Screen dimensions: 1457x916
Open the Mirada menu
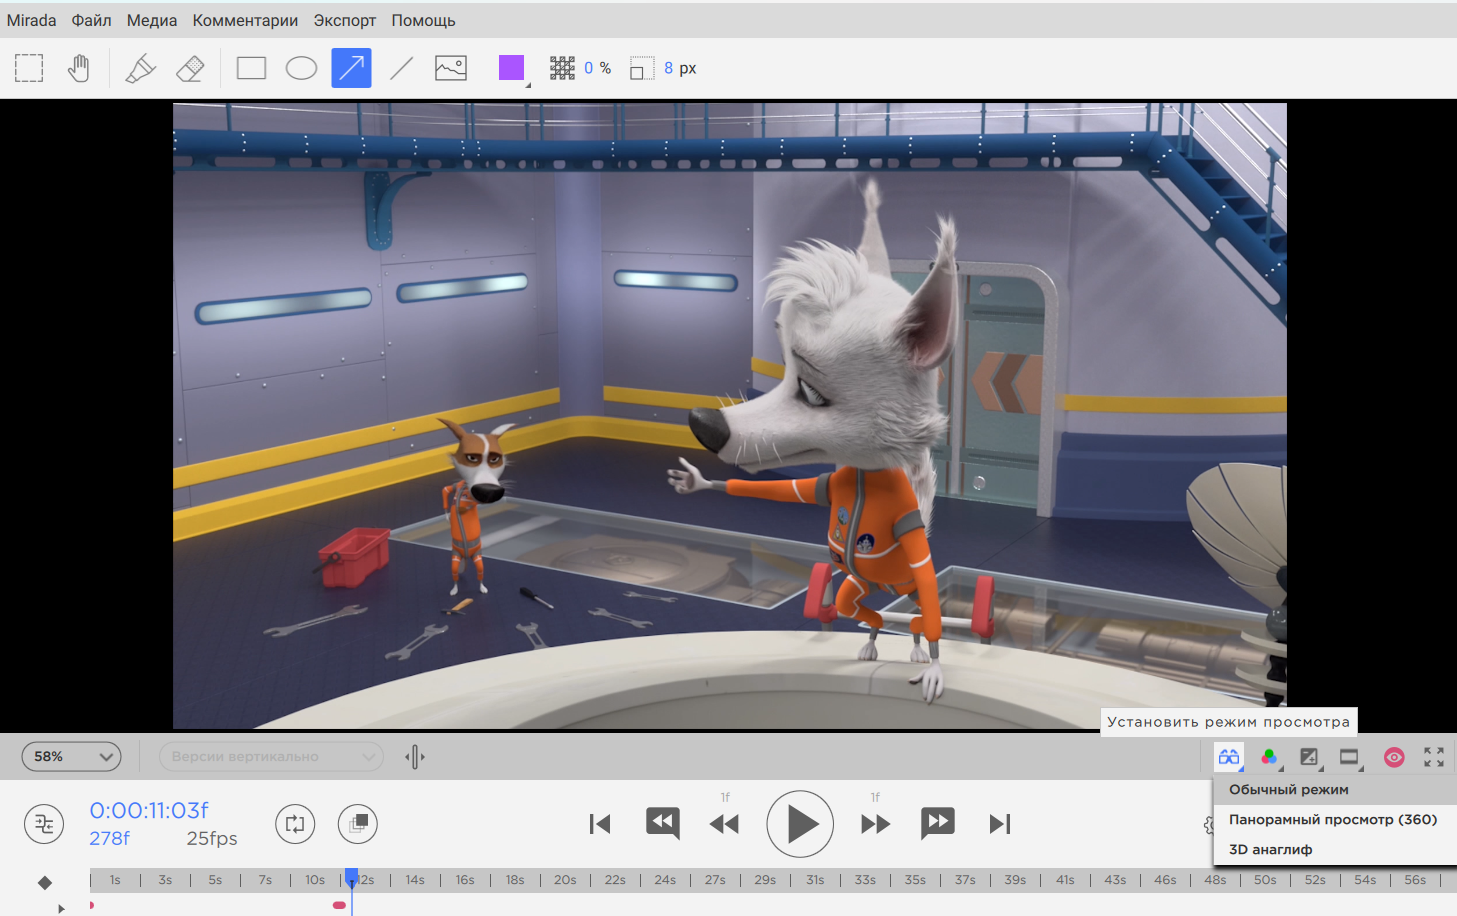pyautogui.click(x=31, y=20)
